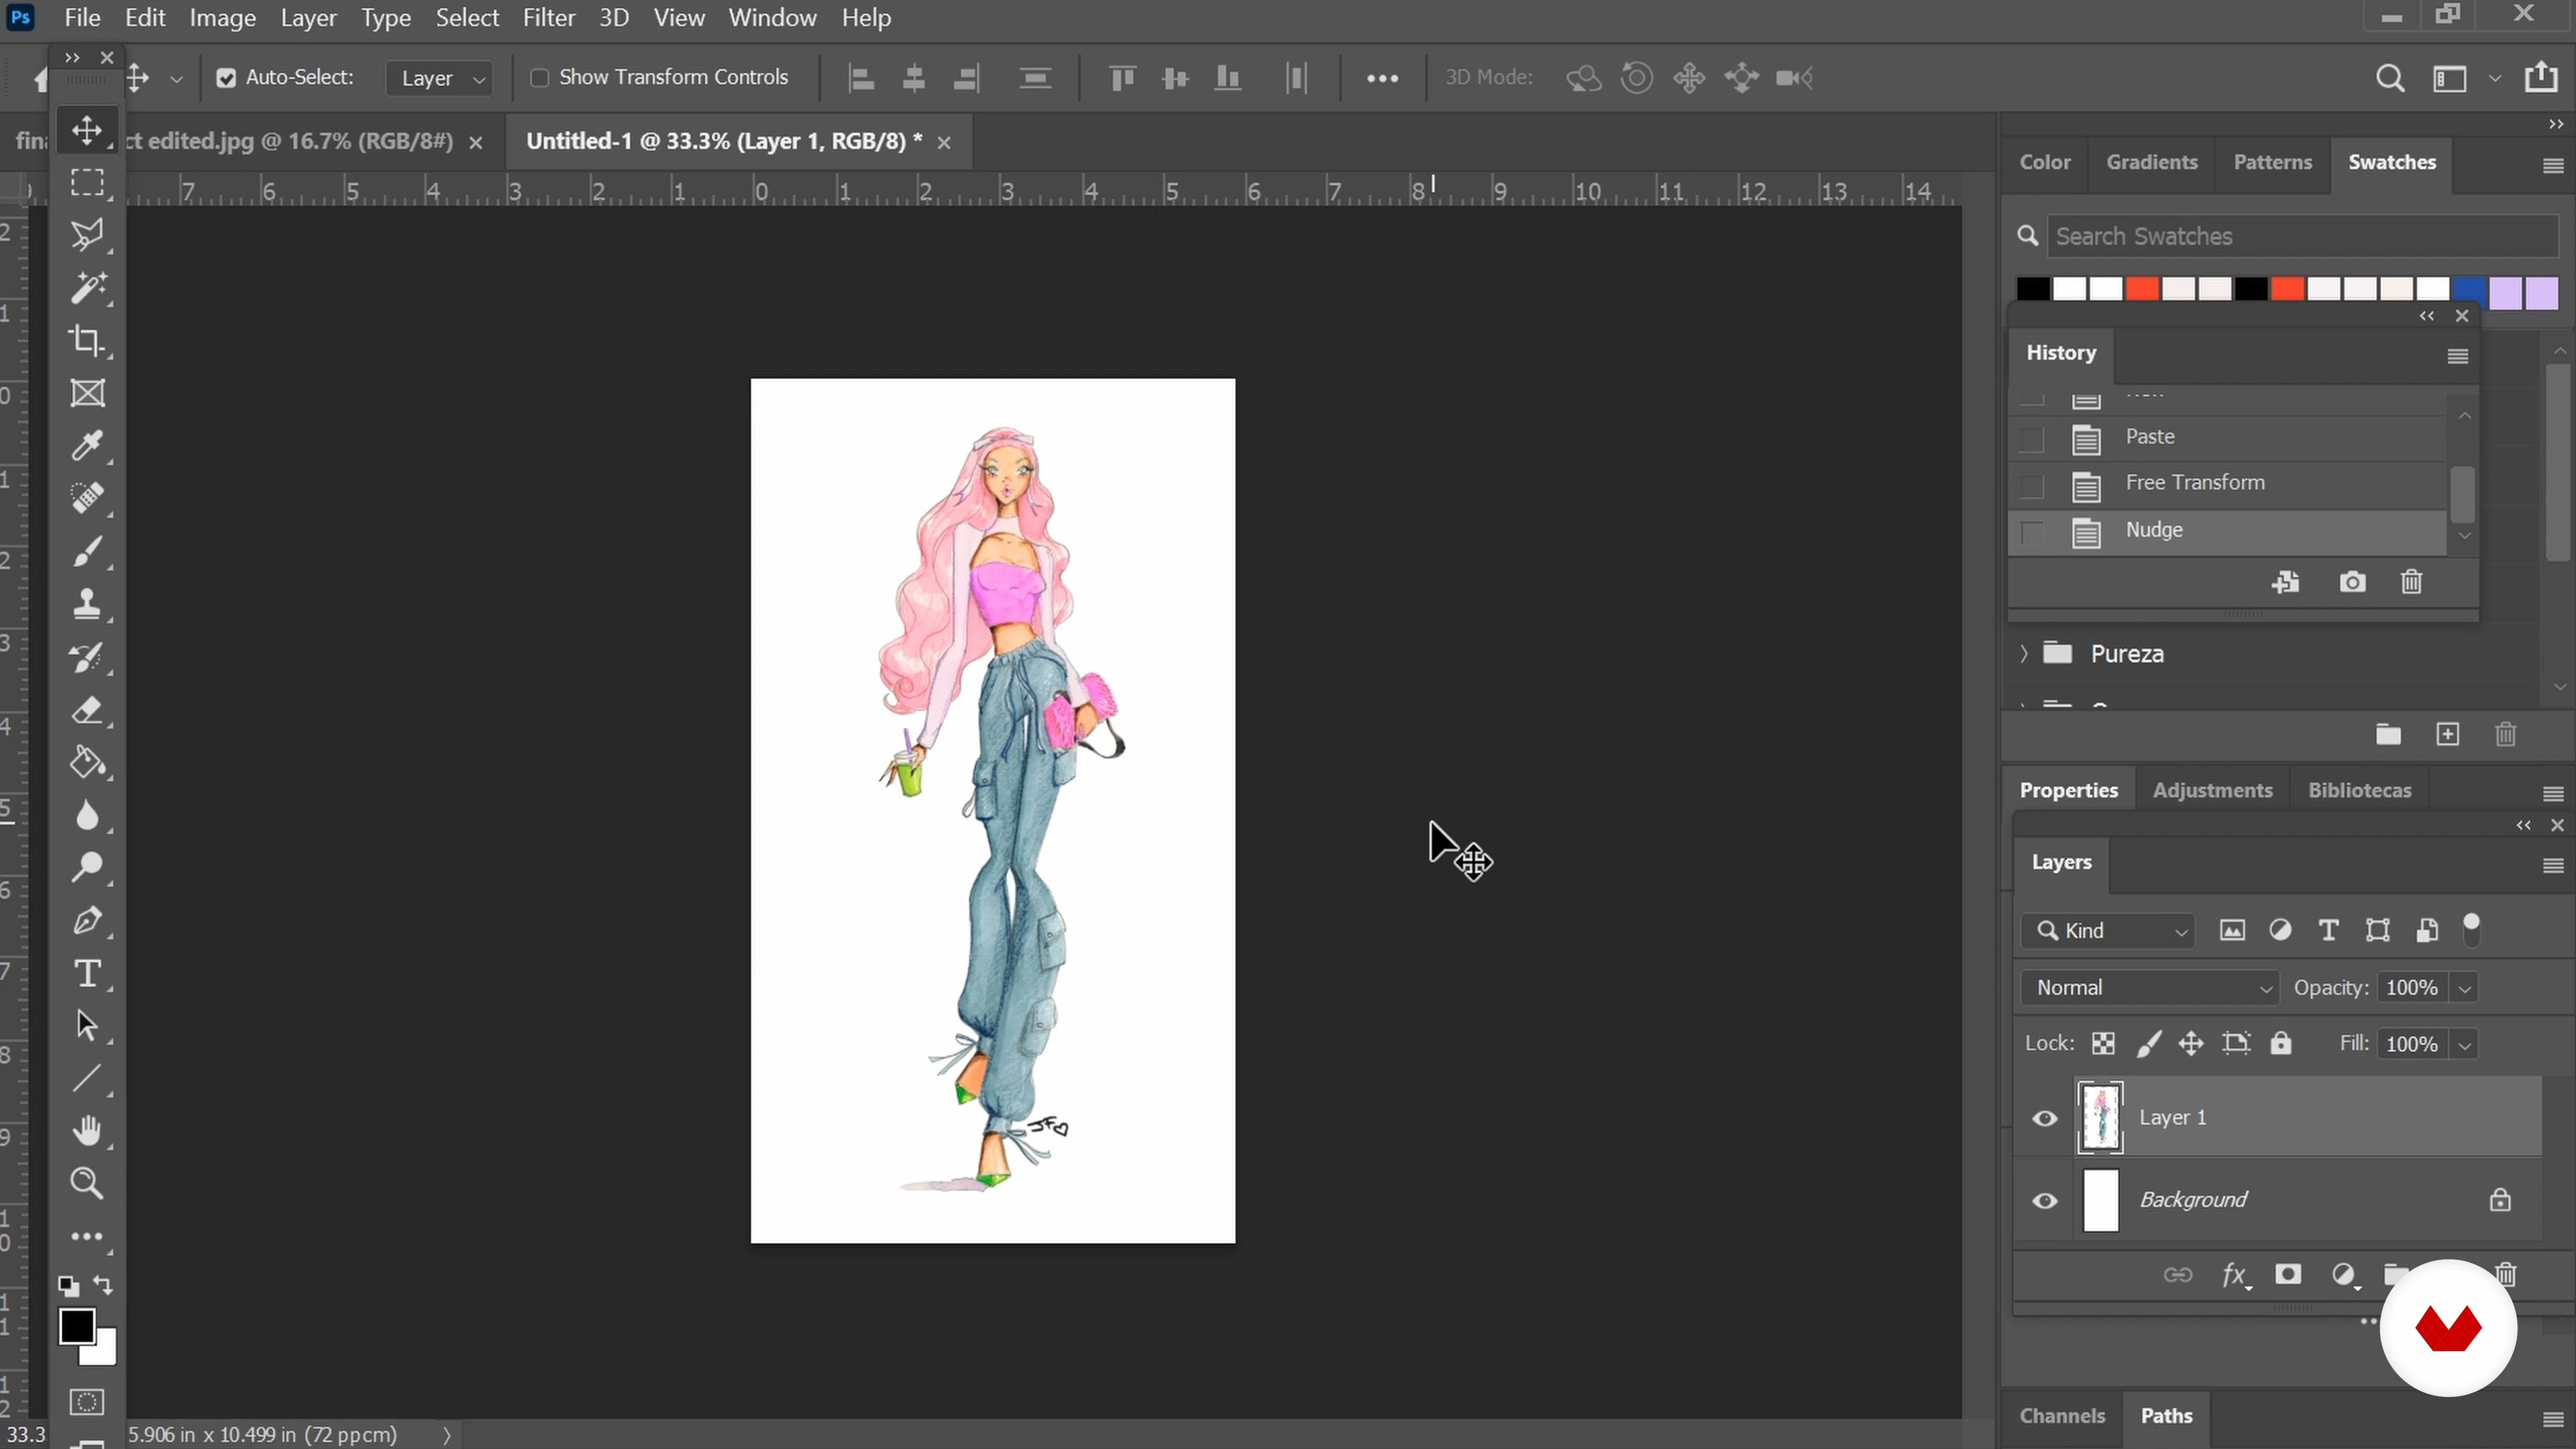Hide the Background layer eye

2045,1200
